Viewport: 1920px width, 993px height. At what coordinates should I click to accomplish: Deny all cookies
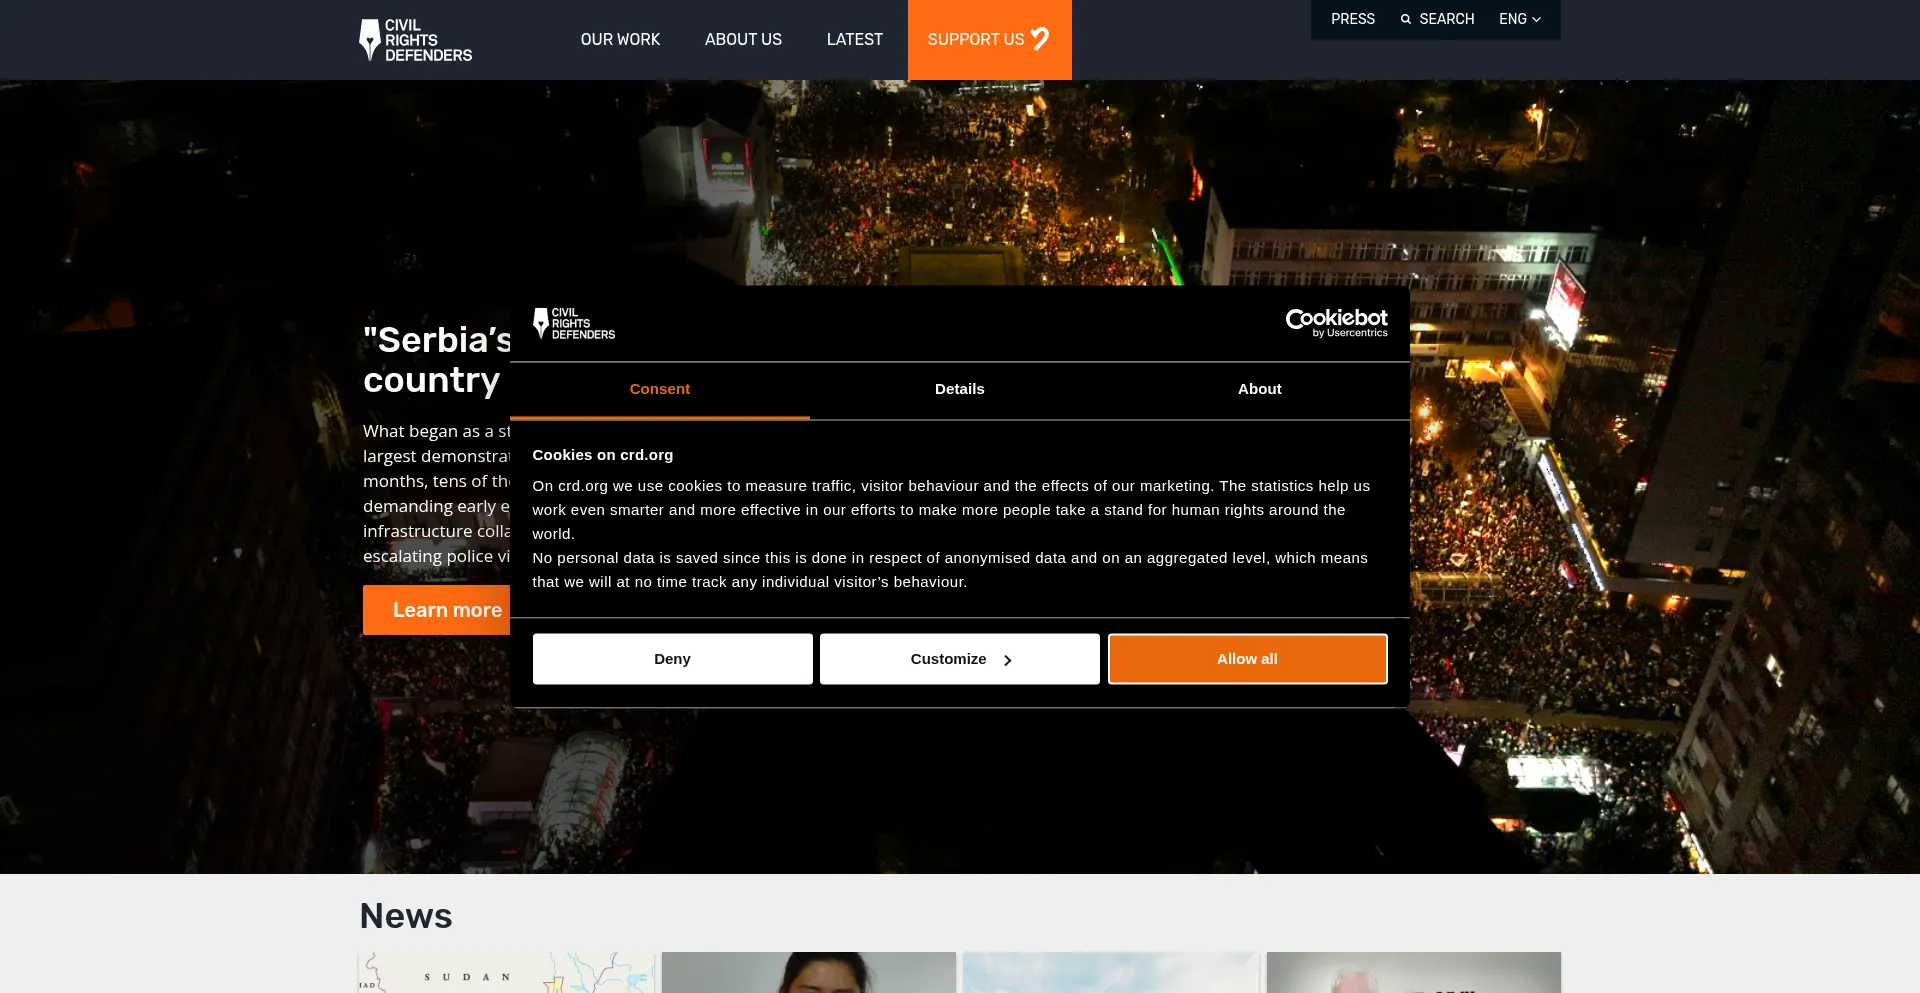tap(672, 659)
